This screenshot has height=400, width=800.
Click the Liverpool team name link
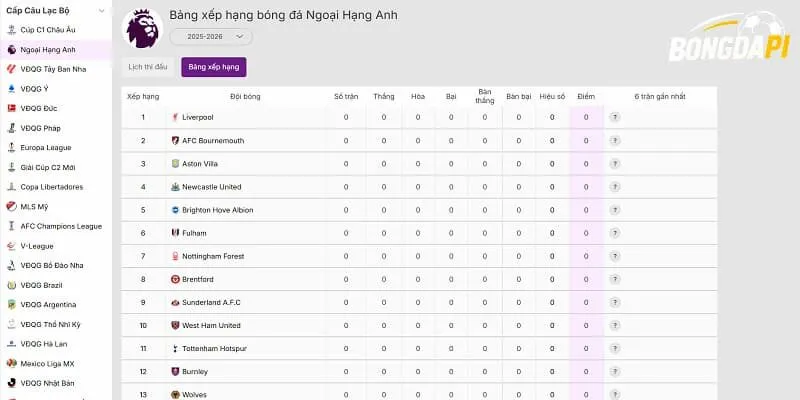pos(198,117)
